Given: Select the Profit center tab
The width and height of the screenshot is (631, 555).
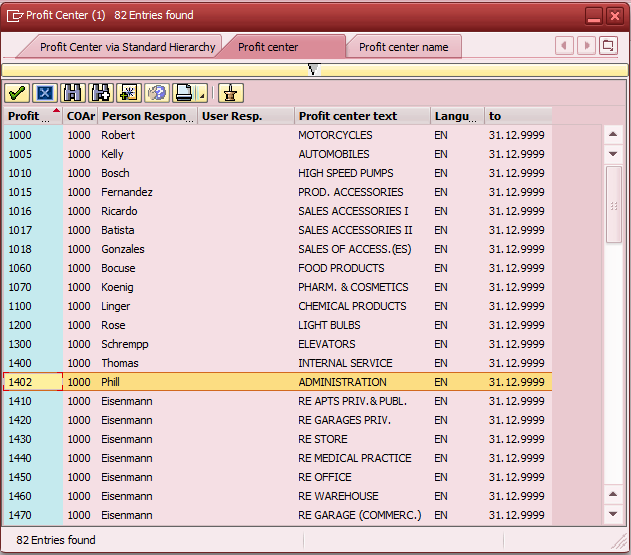Looking at the screenshot, I should coord(268,47).
